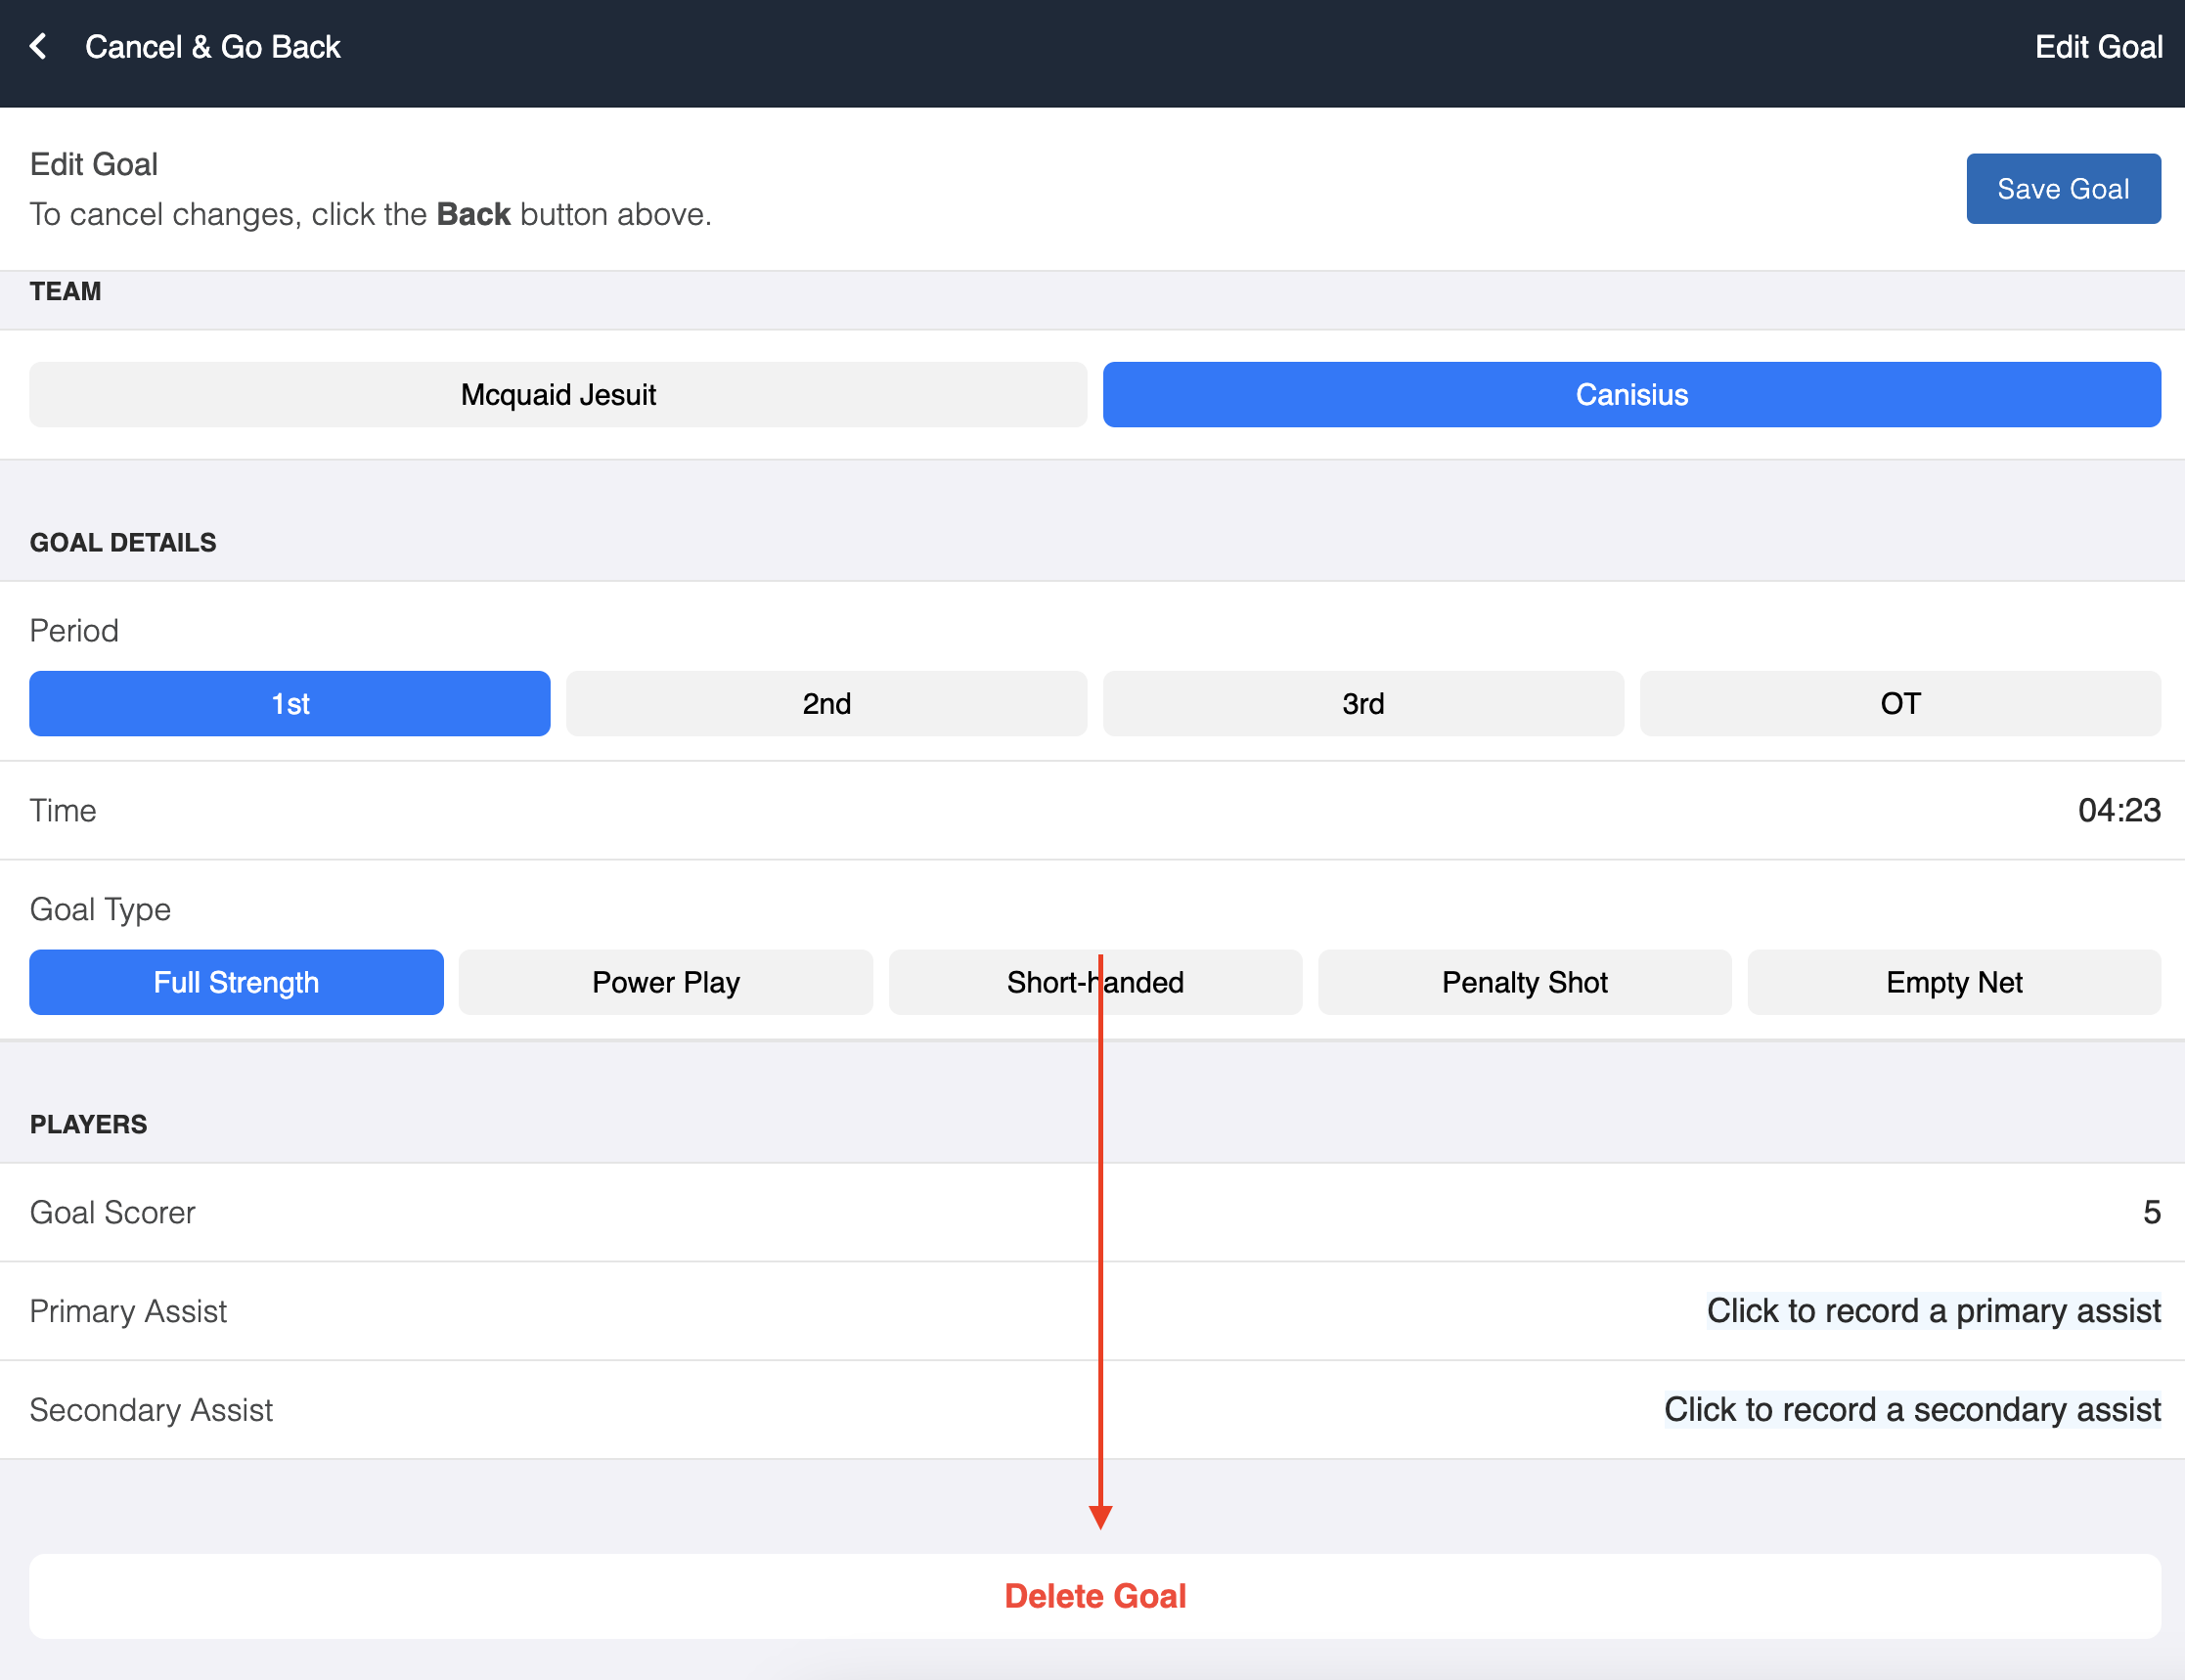This screenshot has height=1680, width=2185.
Task: Mark goal as Short-handed
Action: [1095, 982]
